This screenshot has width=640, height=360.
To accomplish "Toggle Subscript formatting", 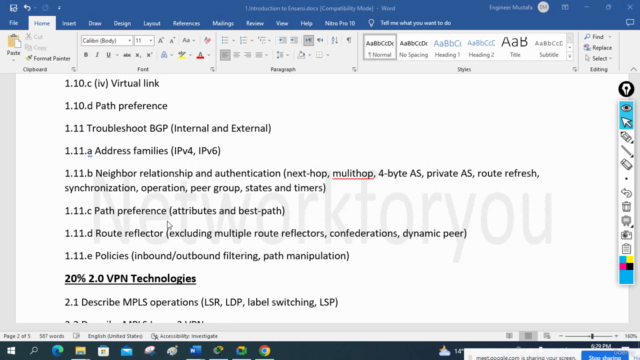I will click(138, 55).
